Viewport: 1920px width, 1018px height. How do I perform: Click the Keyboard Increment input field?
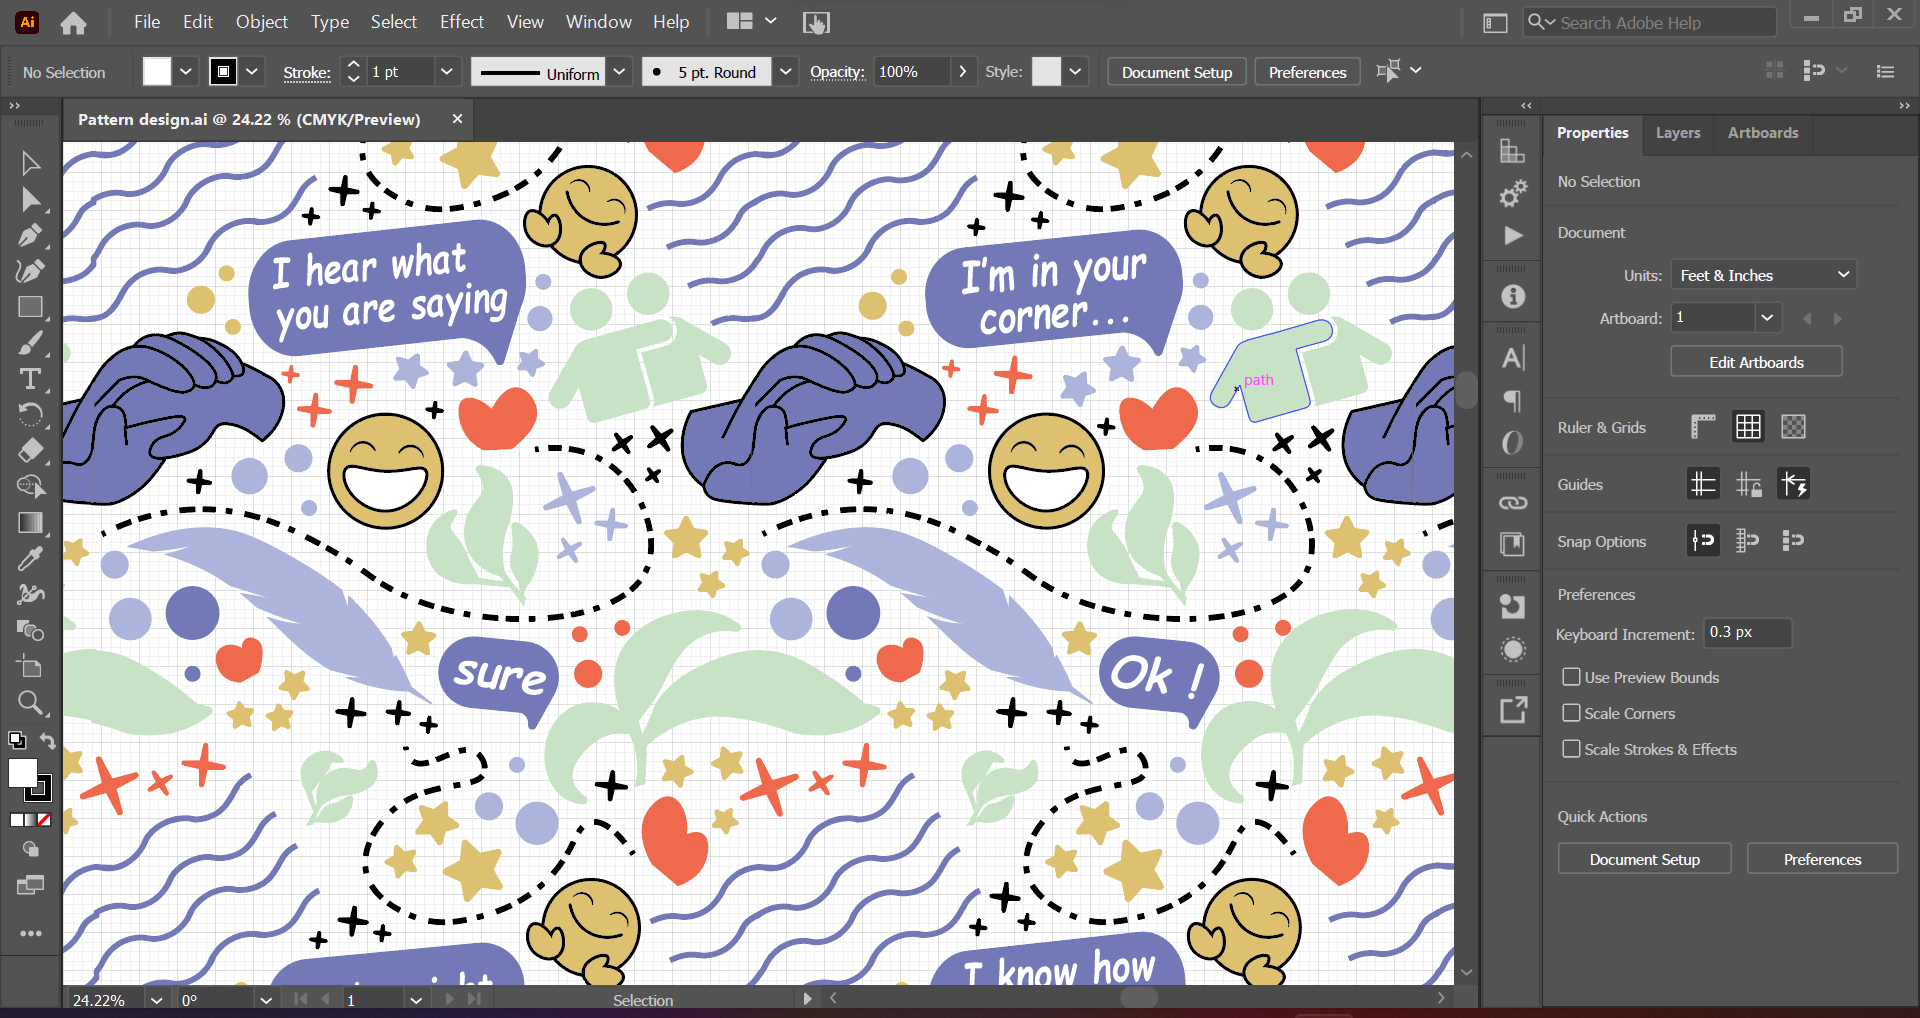pyautogui.click(x=1747, y=633)
